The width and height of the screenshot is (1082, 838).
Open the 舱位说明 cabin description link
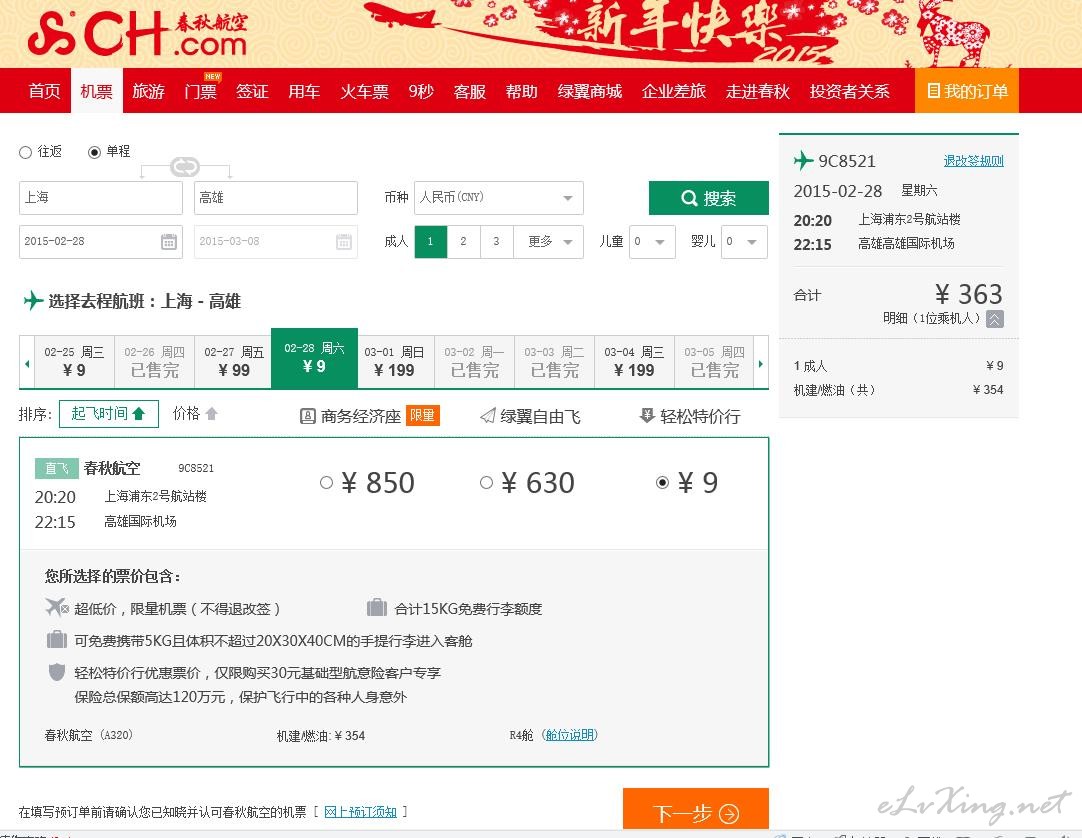pyautogui.click(x=569, y=735)
